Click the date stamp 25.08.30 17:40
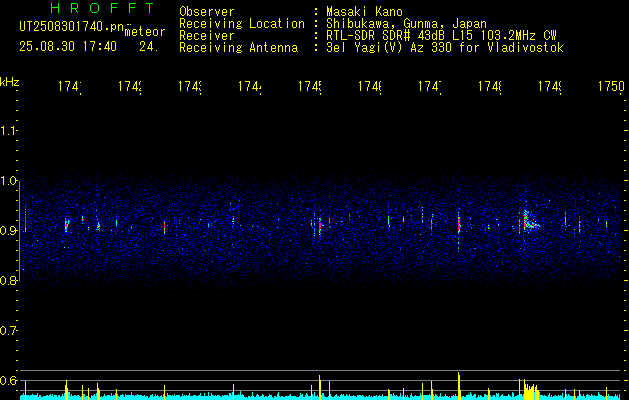 [68, 47]
